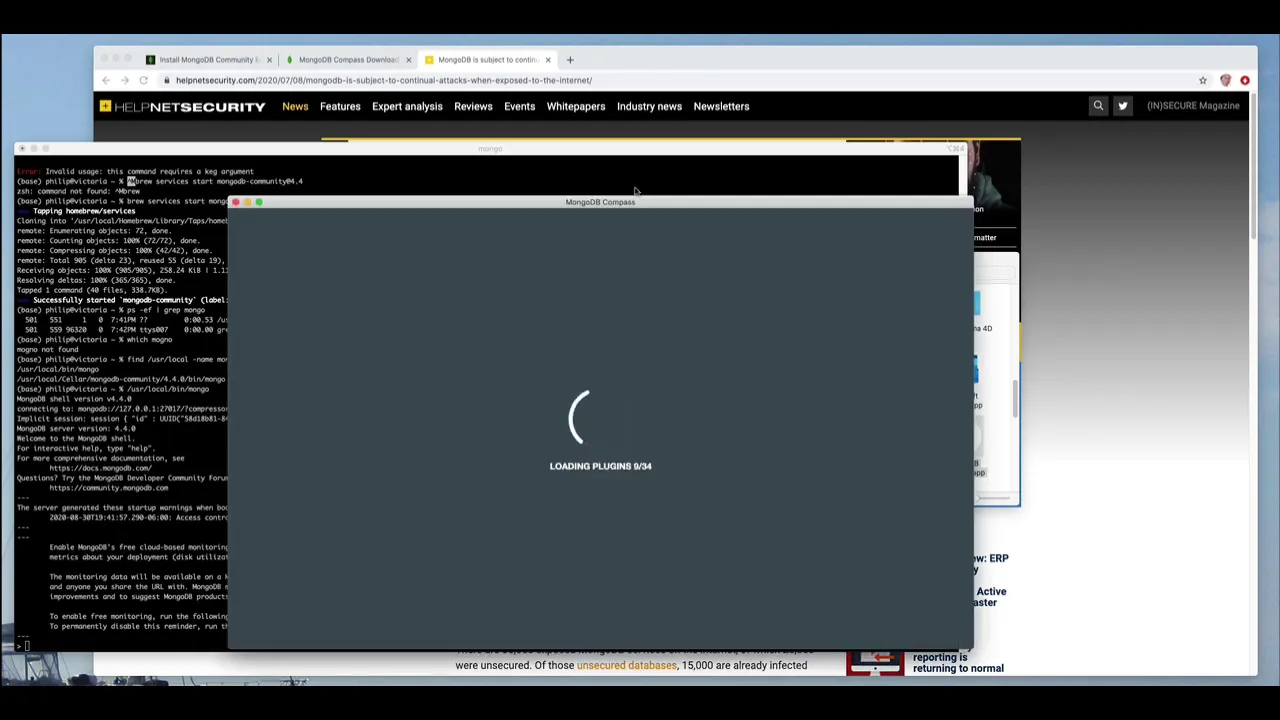Select the 'MongoDB is subject to' tab
This screenshot has width=1280, height=720.
click(487, 60)
